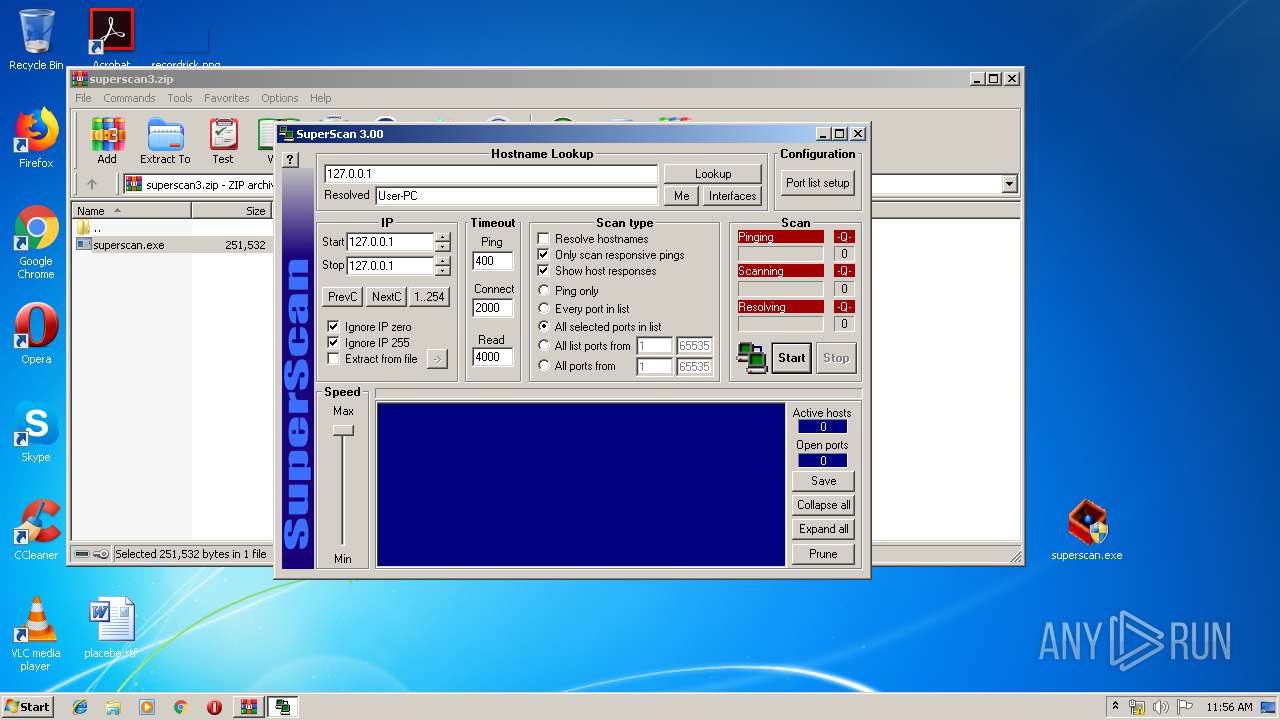Click WinRAR Test archive icon
Image resolution: width=1280 pixels, height=720 pixels.
pos(223,140)
